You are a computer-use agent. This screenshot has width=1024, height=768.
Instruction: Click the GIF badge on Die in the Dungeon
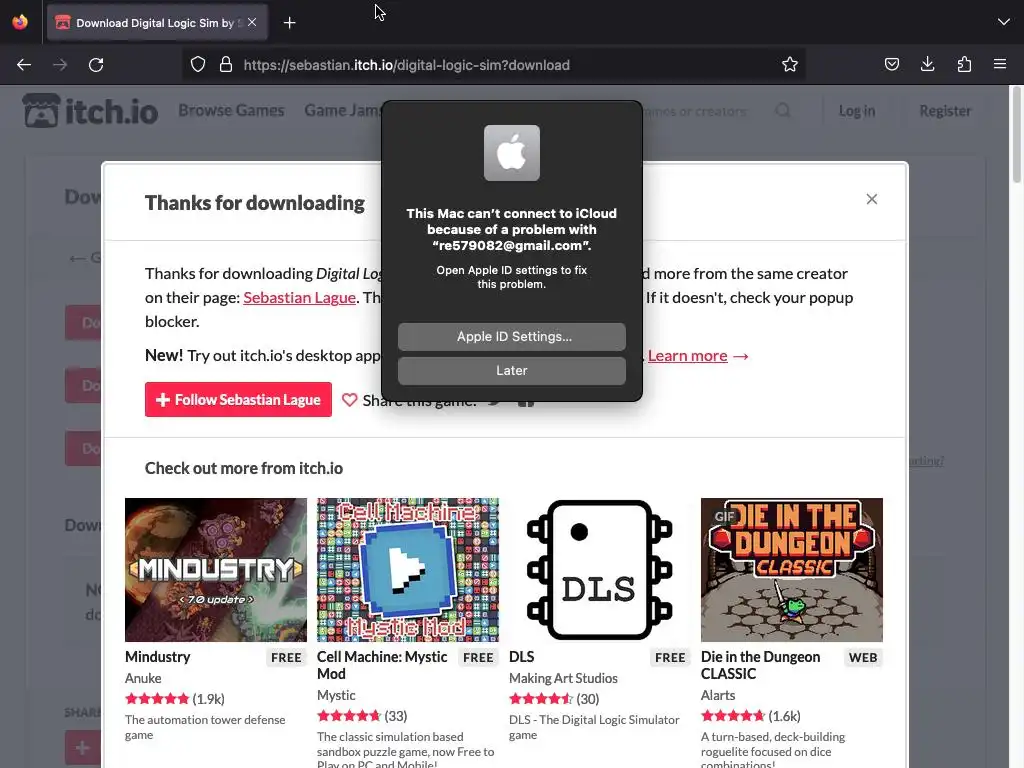tap(724, 517)
